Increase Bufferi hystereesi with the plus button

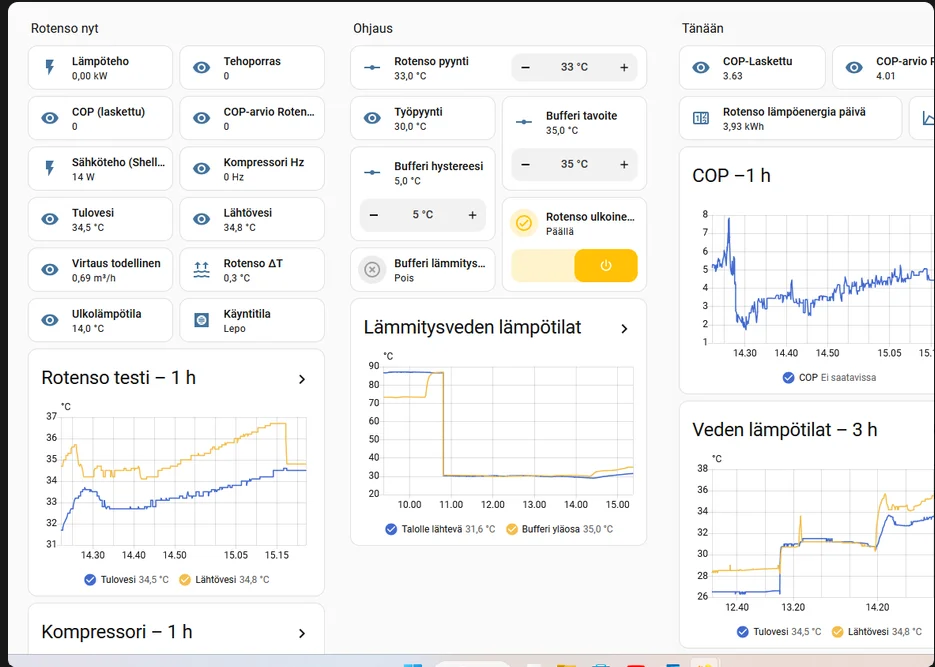472,215
